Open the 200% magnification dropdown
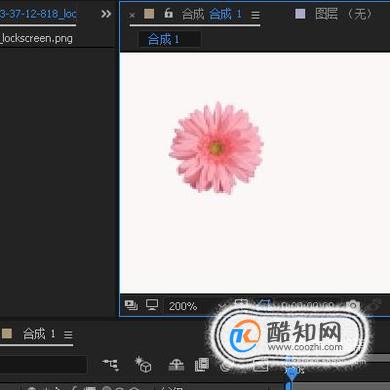 click(x=183, y=306)
